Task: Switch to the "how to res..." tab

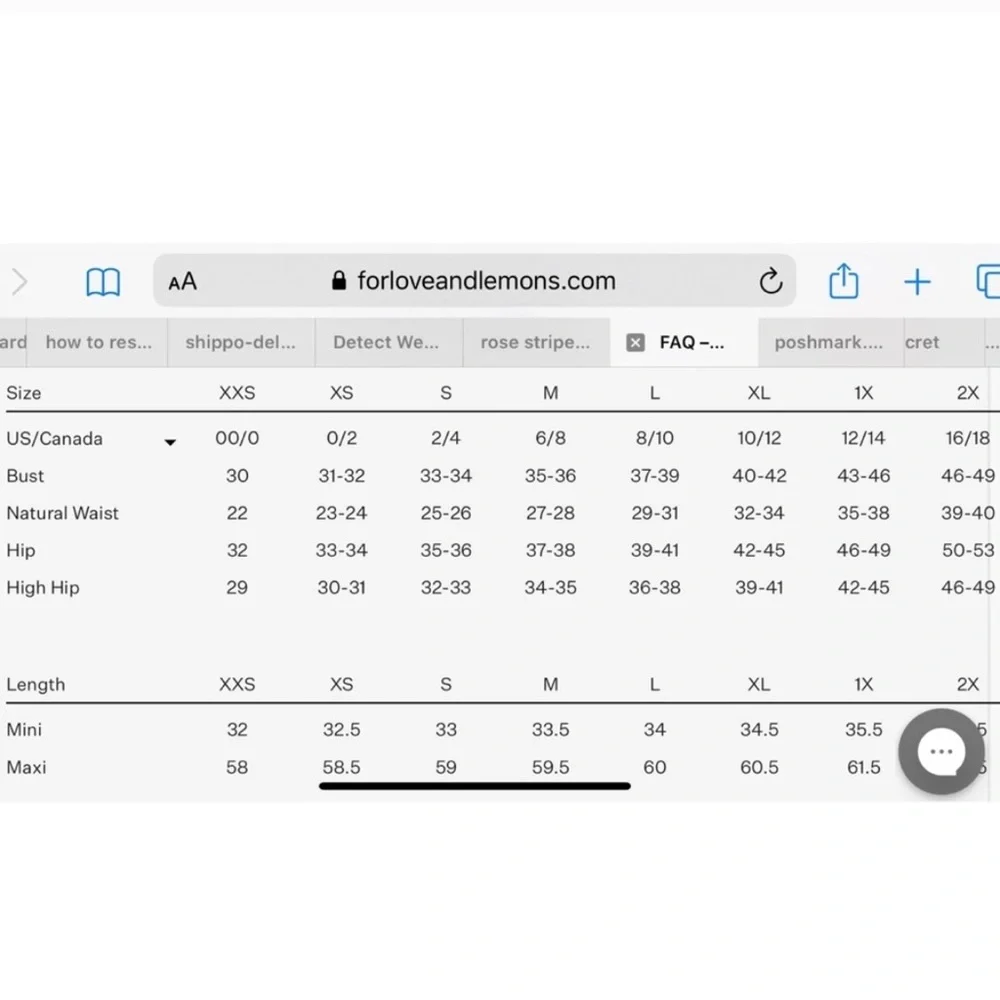Action: pos(98,342)
